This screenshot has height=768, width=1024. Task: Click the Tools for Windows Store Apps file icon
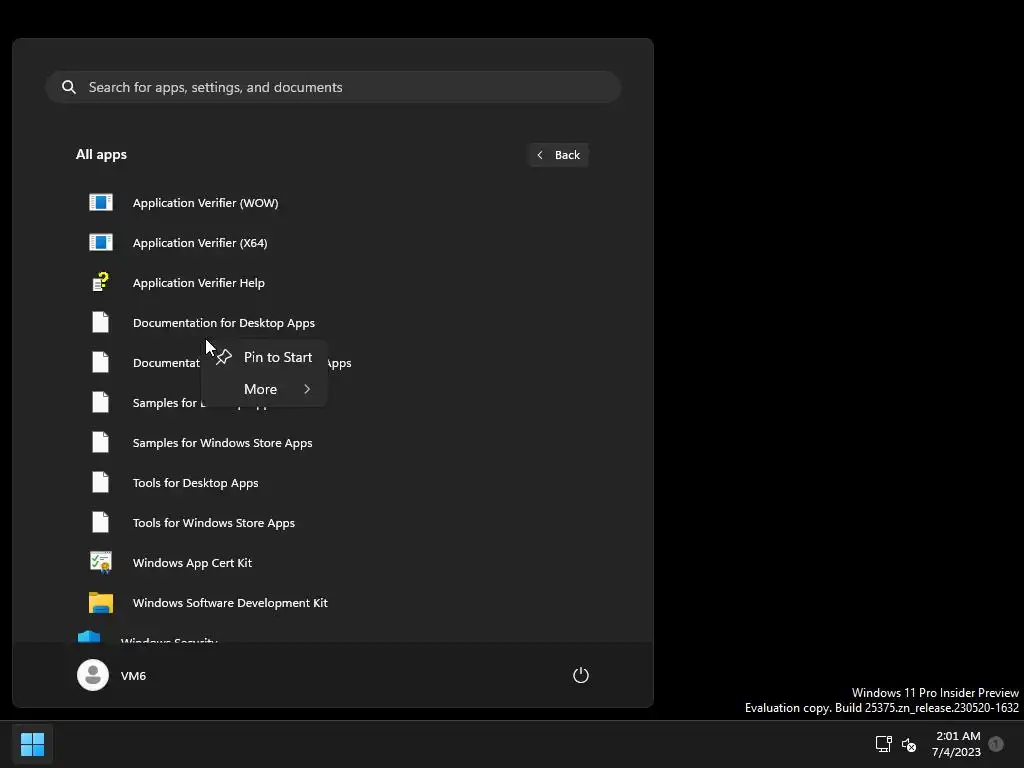click(x=101, y=522)
